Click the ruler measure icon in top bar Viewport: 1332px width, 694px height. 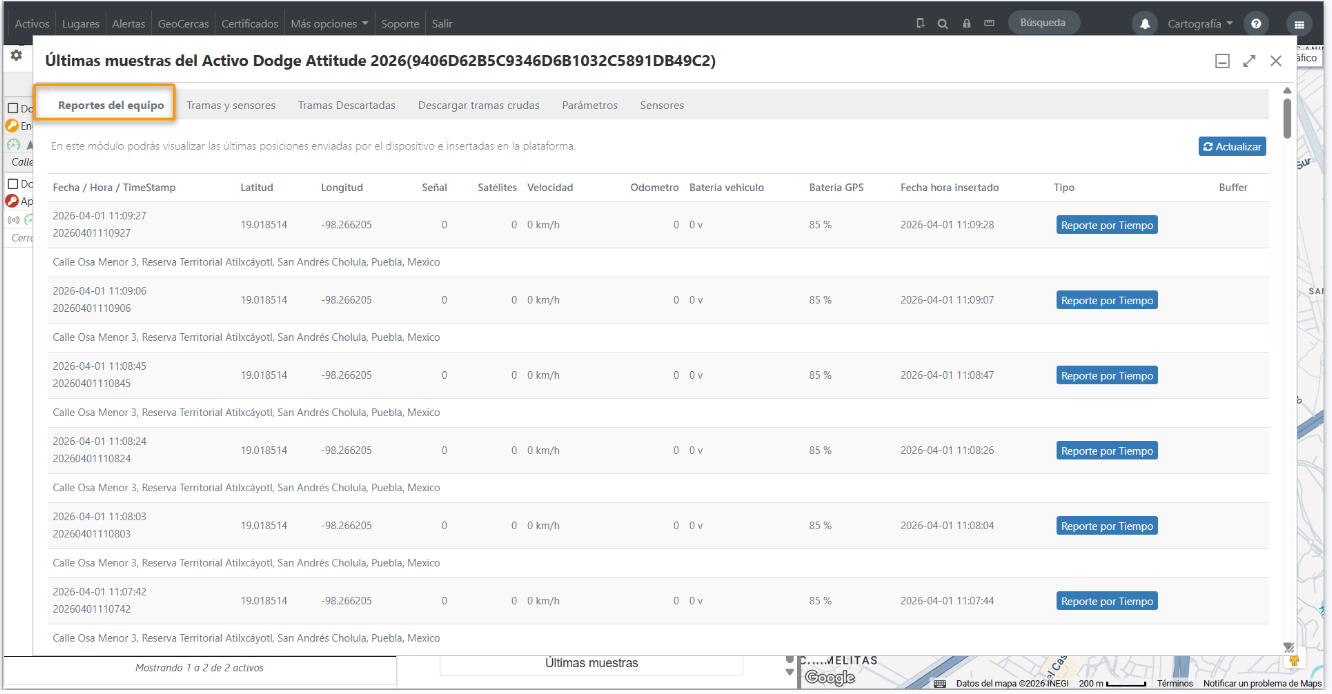click(989, 24)
